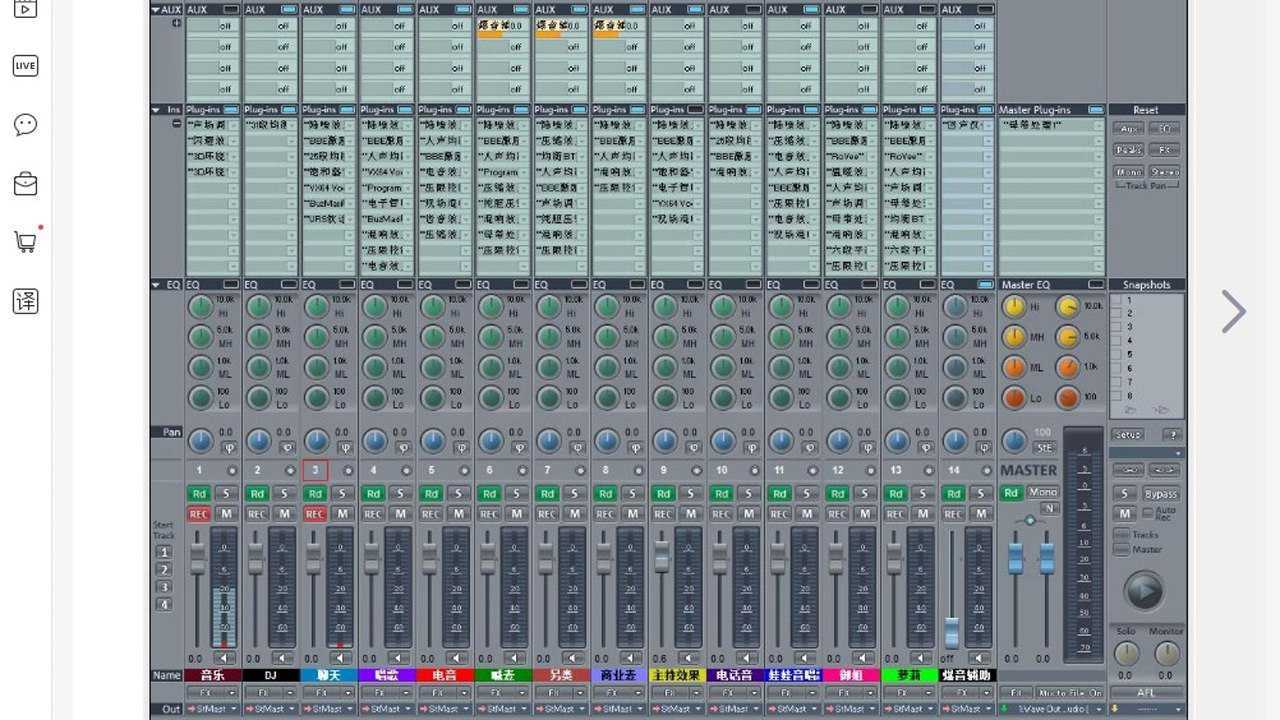Click the Help question-mark icon beside Setup
Viewport: 1280px width, 720px height.
[x=1172, y=434]
